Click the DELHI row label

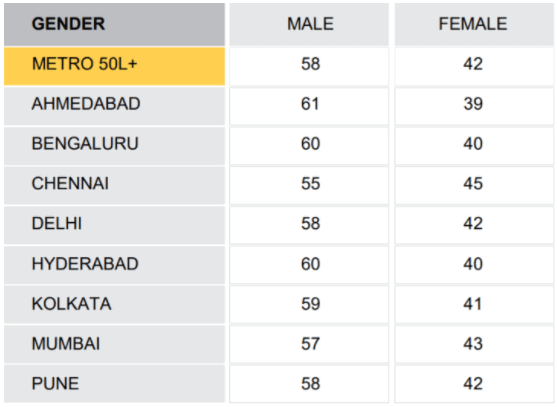tap(114, 226)
